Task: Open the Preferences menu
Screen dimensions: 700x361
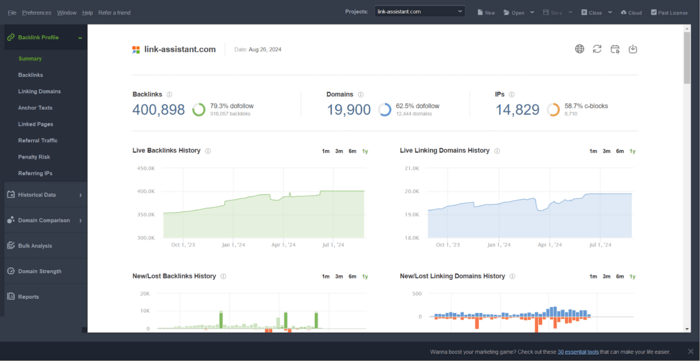Action: point(37,13)
